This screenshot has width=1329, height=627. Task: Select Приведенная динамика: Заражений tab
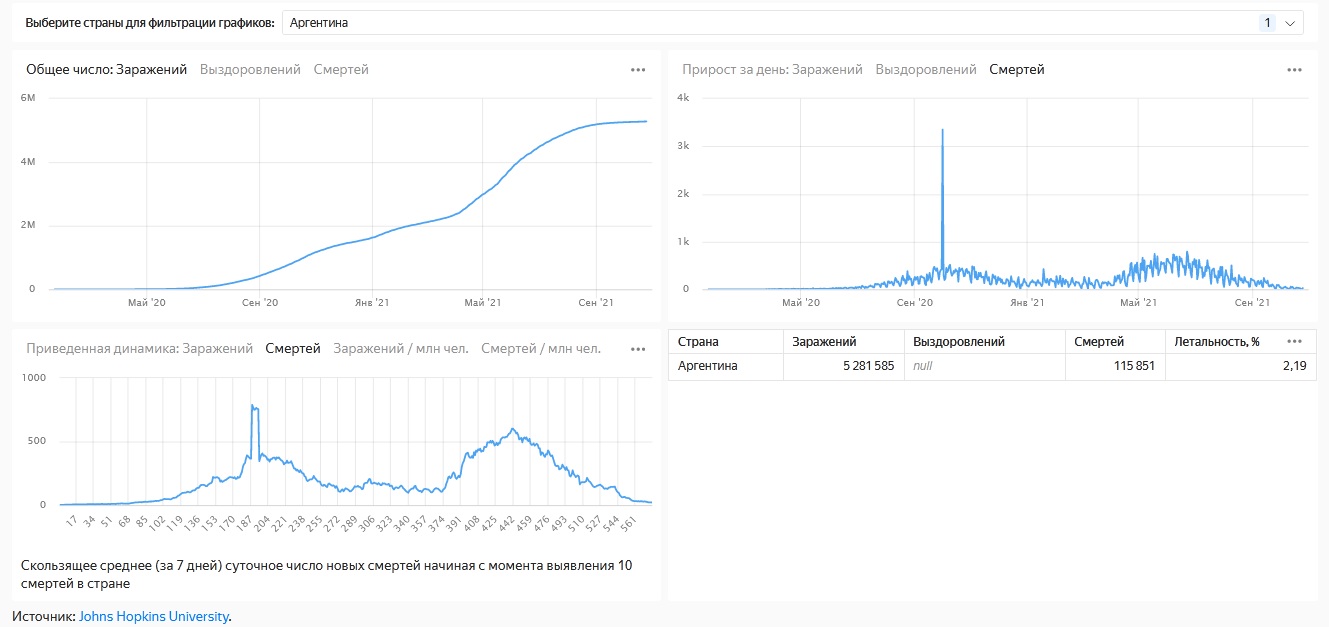[139, 349]
